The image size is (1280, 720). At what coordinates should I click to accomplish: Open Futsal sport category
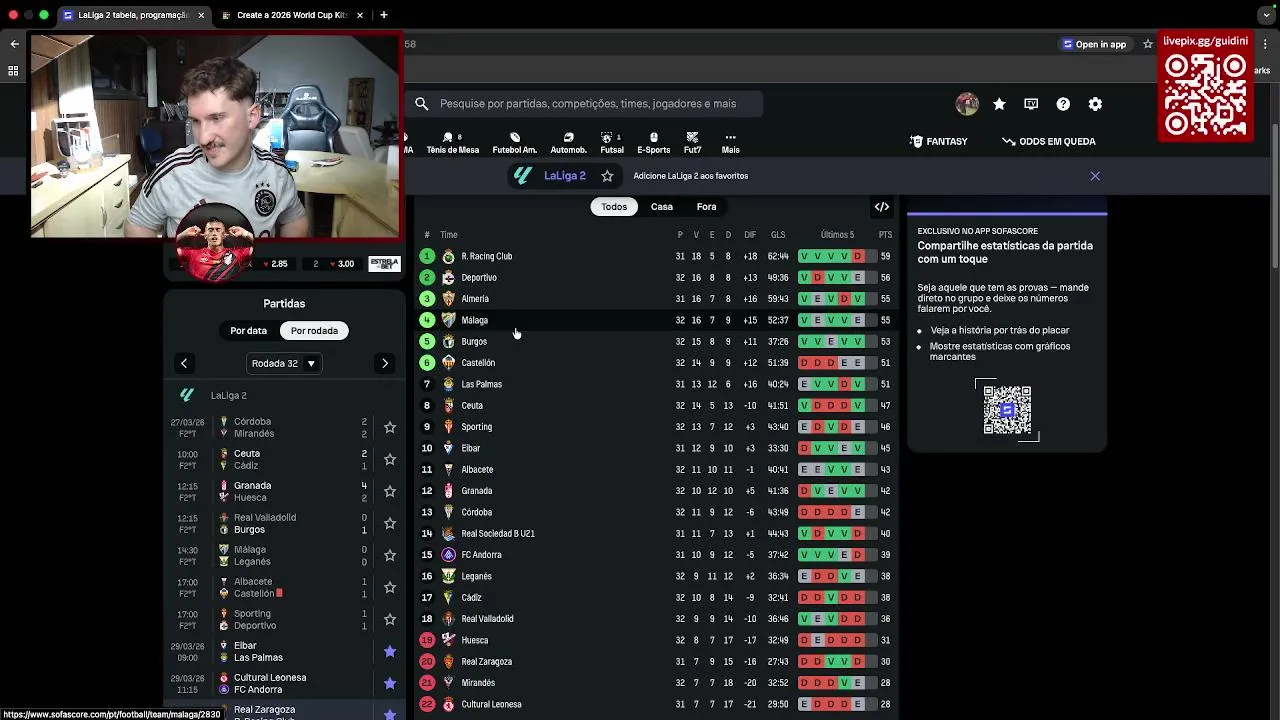[611, 143]
